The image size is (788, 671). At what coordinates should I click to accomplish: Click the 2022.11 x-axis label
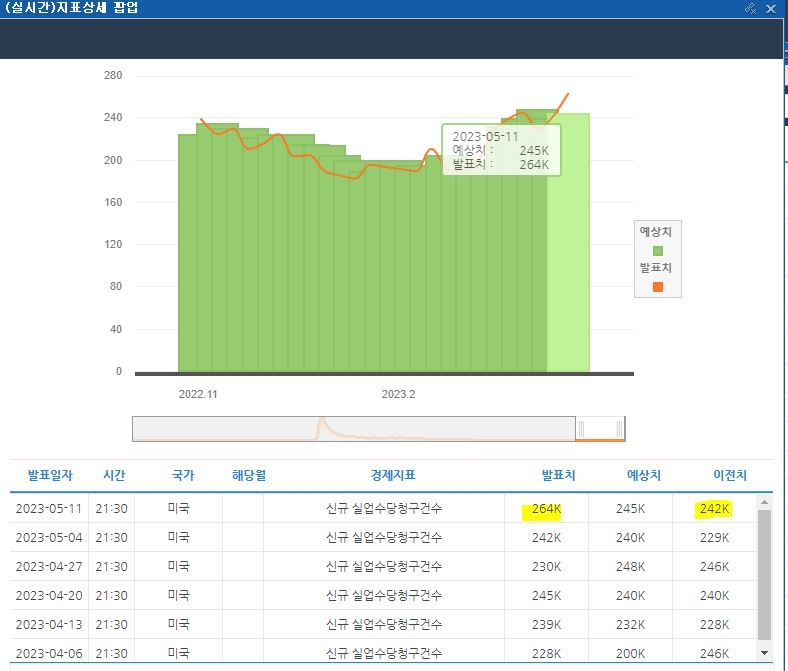click(198, 394)
